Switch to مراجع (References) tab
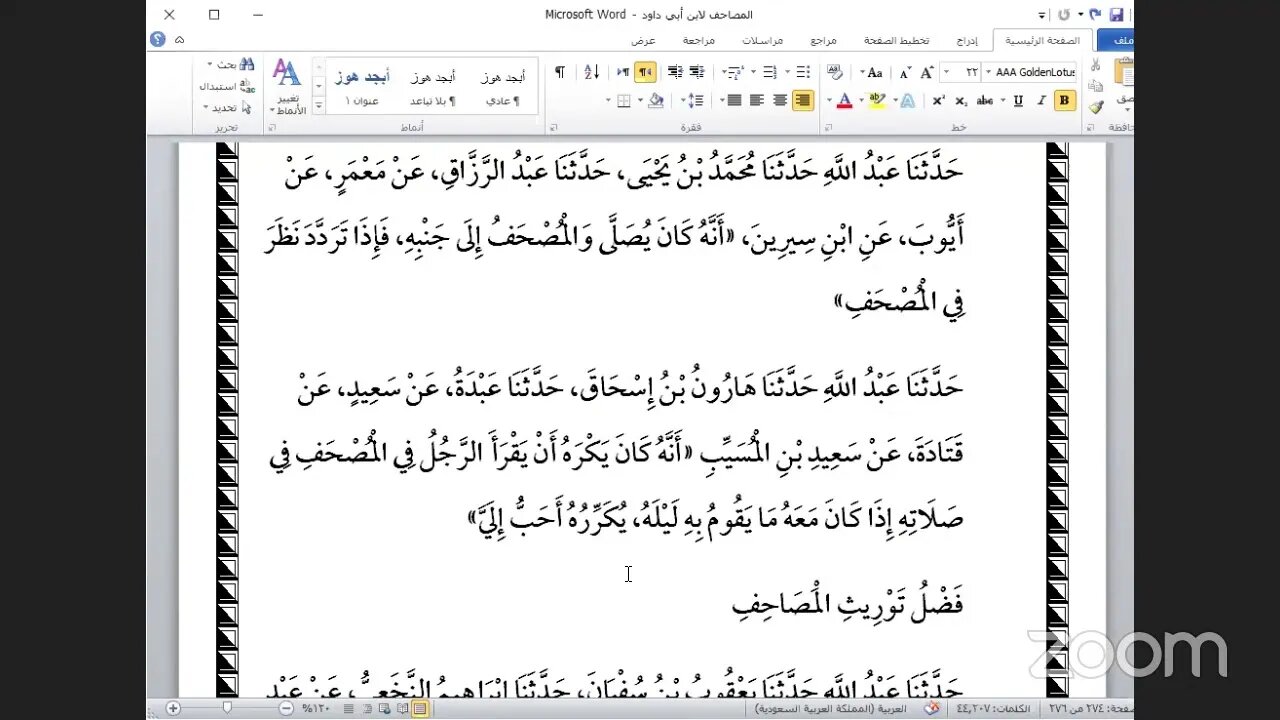Image resolution: width=1280 pixels, height=720 pixels. (824, 40)
